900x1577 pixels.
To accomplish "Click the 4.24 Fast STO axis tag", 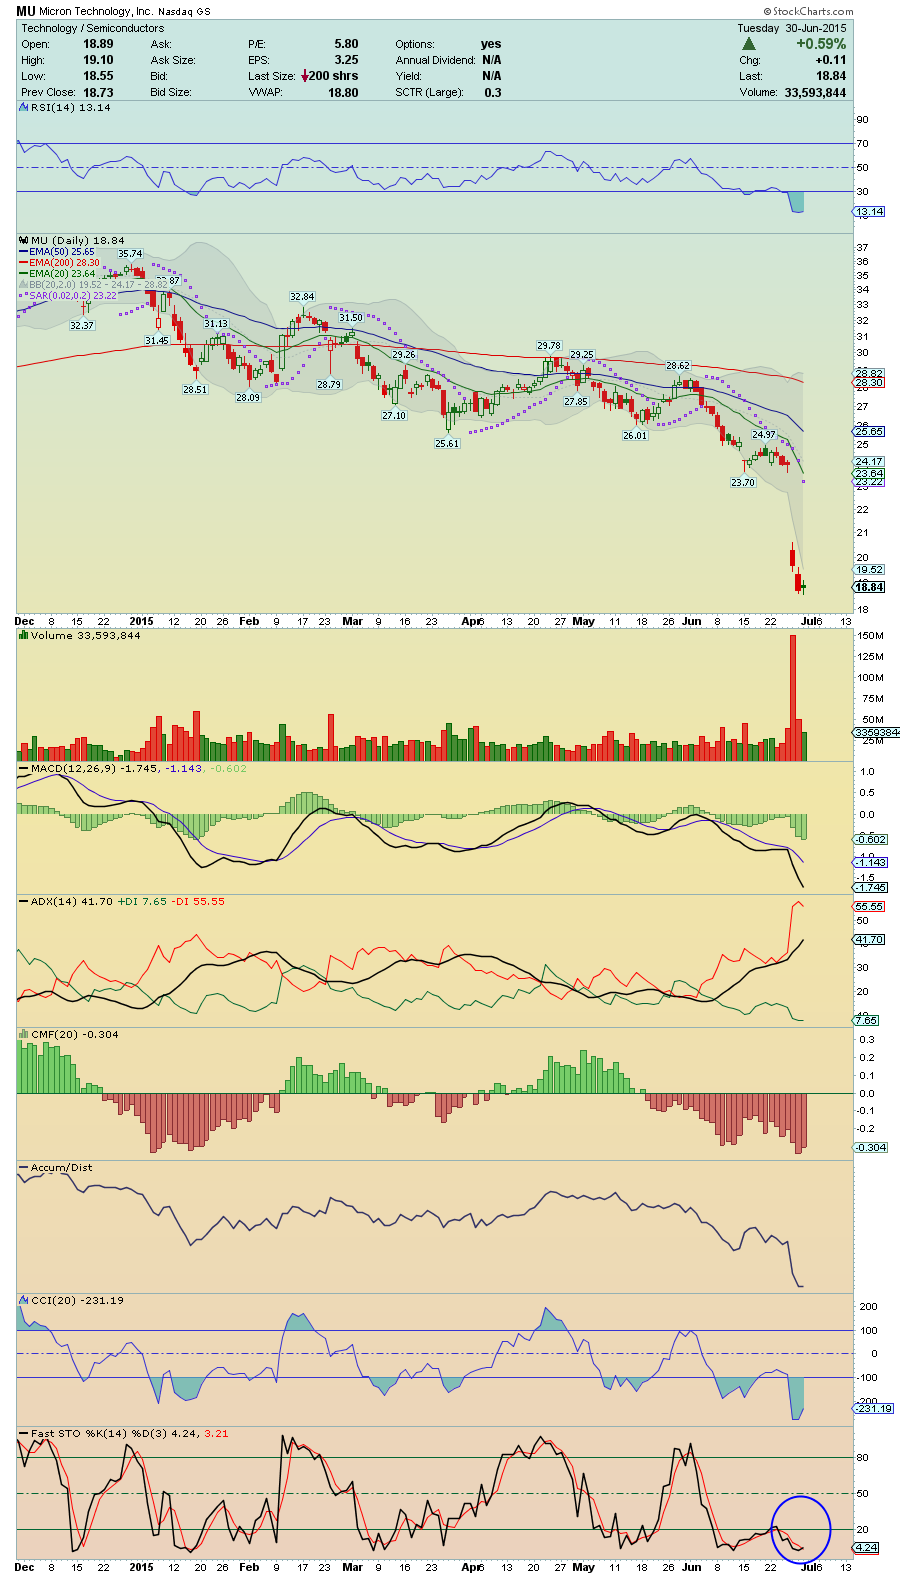I will point(866,1547).
